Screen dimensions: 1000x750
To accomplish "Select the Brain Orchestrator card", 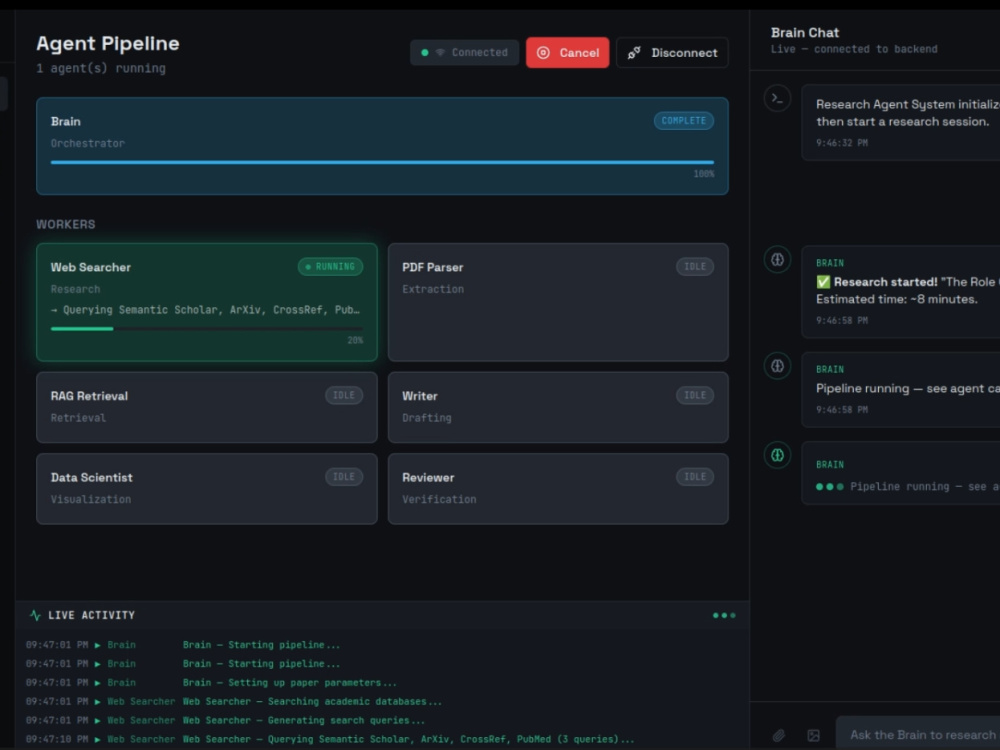I will tap(382, 146).
